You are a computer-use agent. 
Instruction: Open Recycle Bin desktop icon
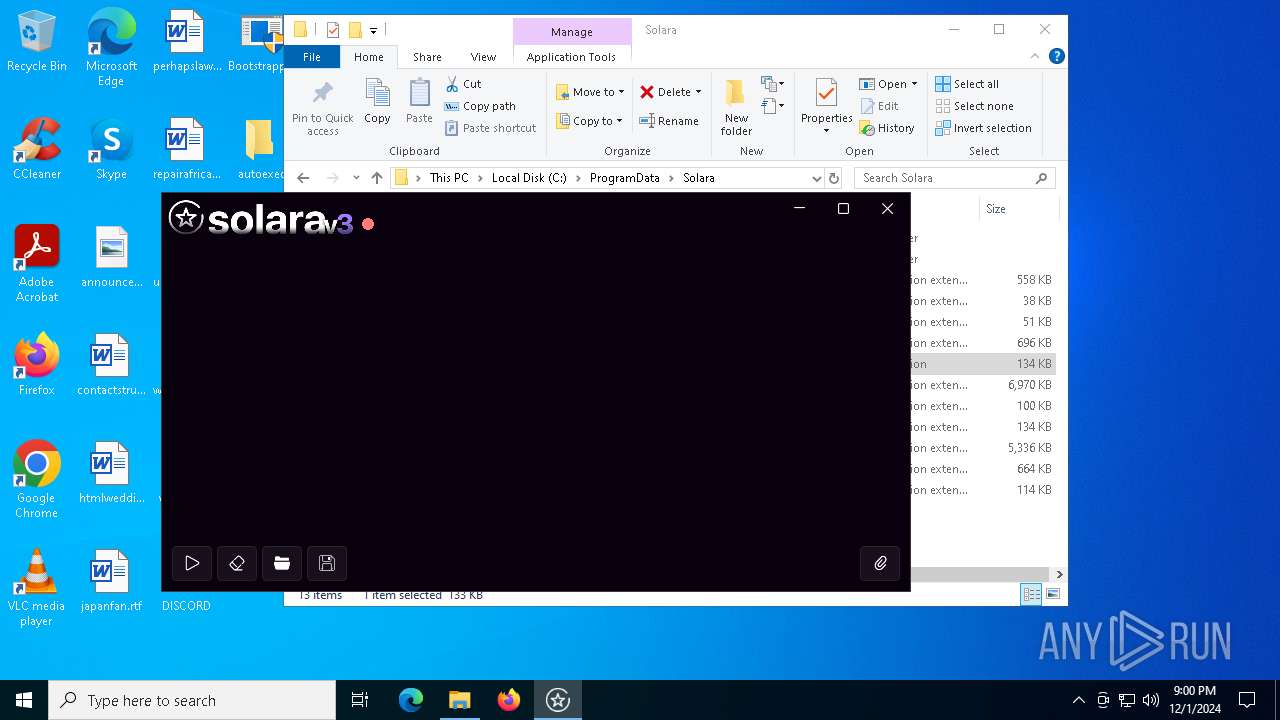37,42
